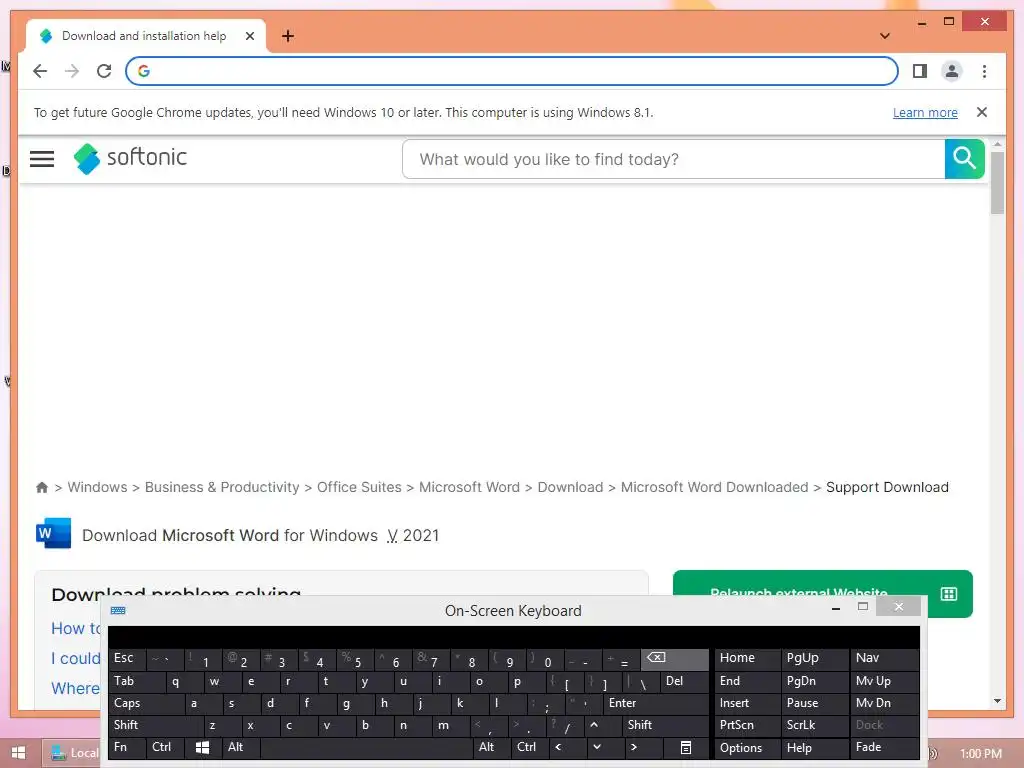Go to home breadcrumb icon
The width and height of the screenshot is (1024, 768).
(x=42, y=487)
